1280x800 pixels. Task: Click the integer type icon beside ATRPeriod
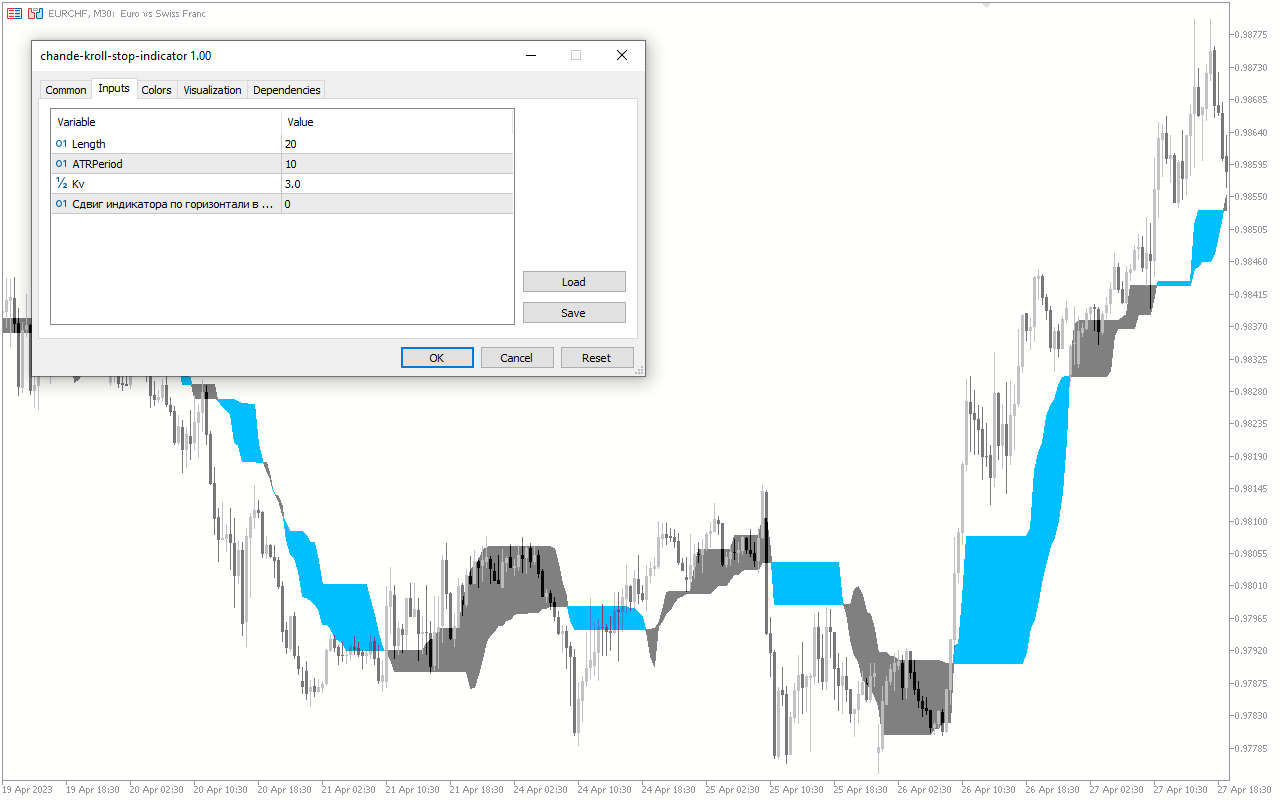tap(61, 164)
